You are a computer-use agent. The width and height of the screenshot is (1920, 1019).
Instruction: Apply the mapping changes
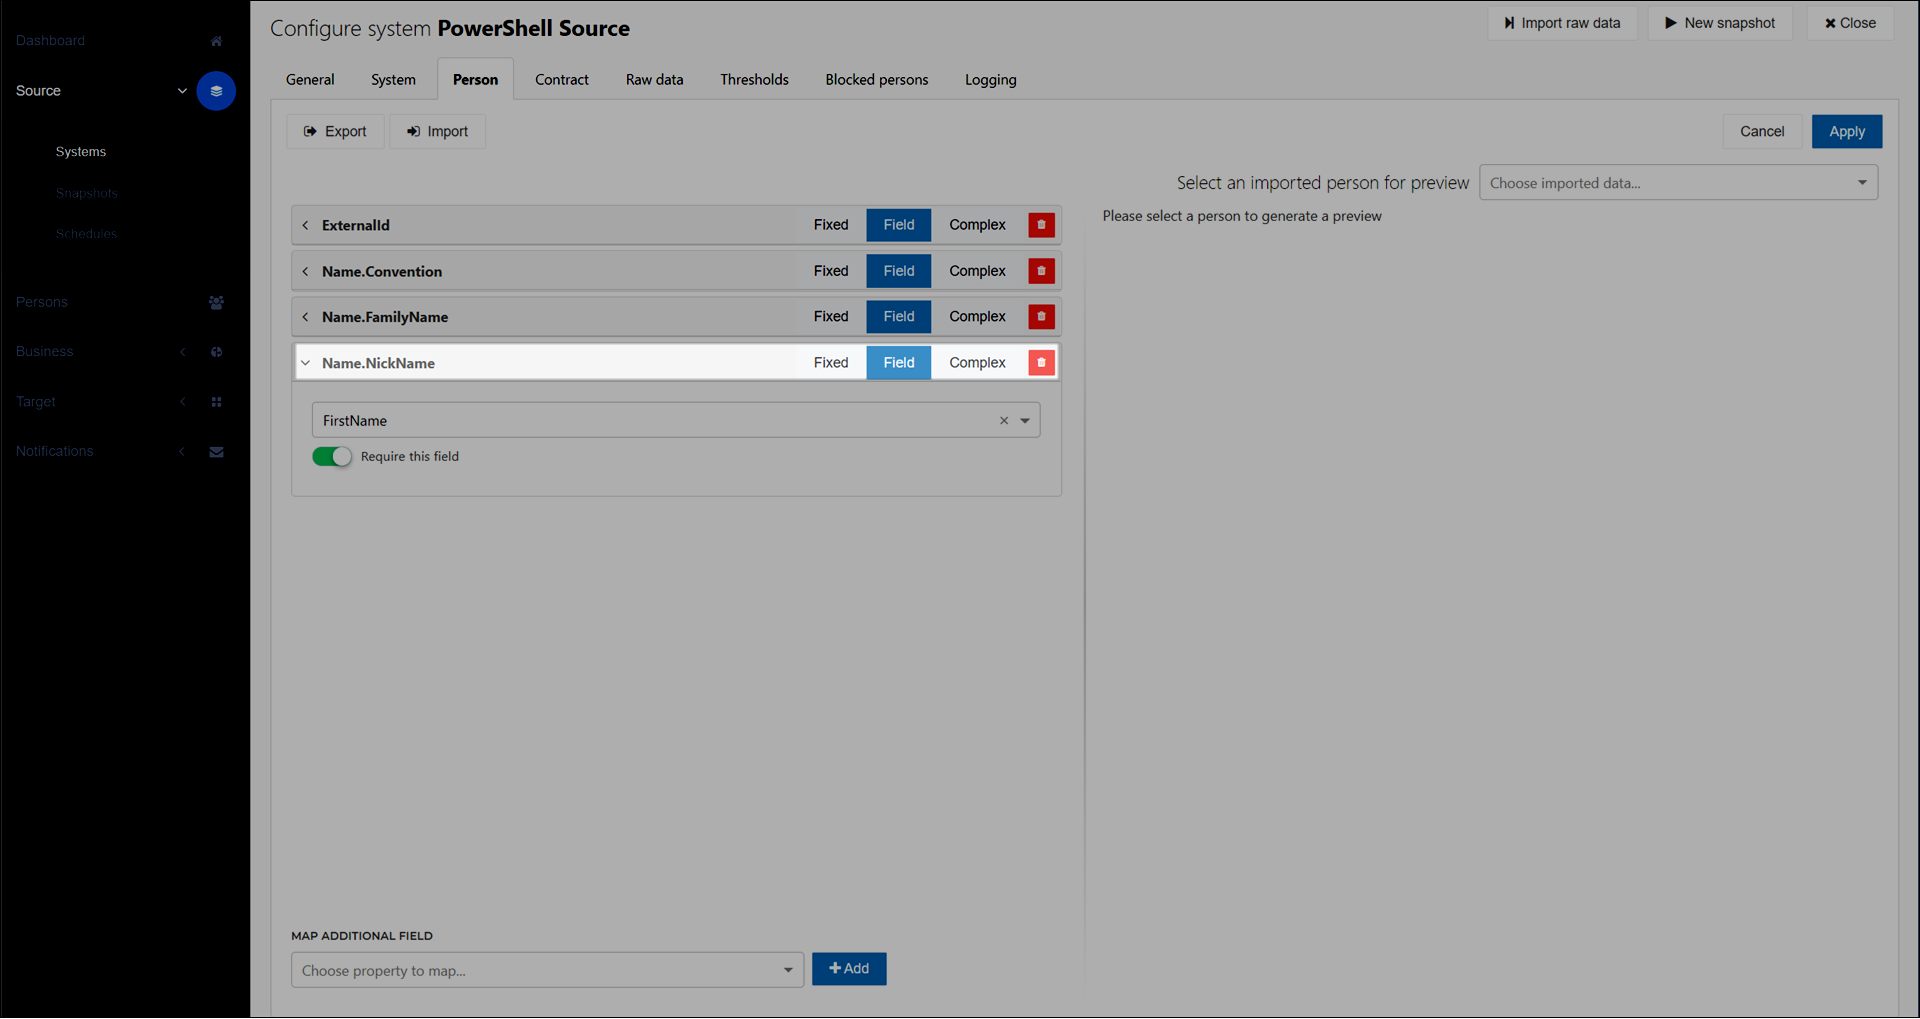click(1847, 132)
